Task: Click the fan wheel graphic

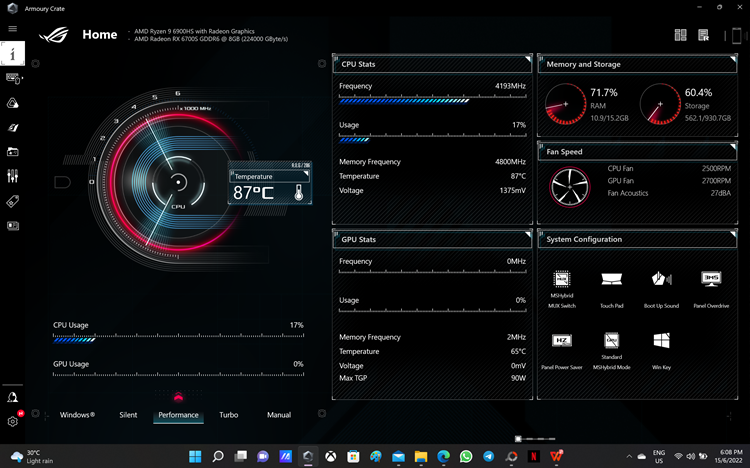Action: point(569,187)
